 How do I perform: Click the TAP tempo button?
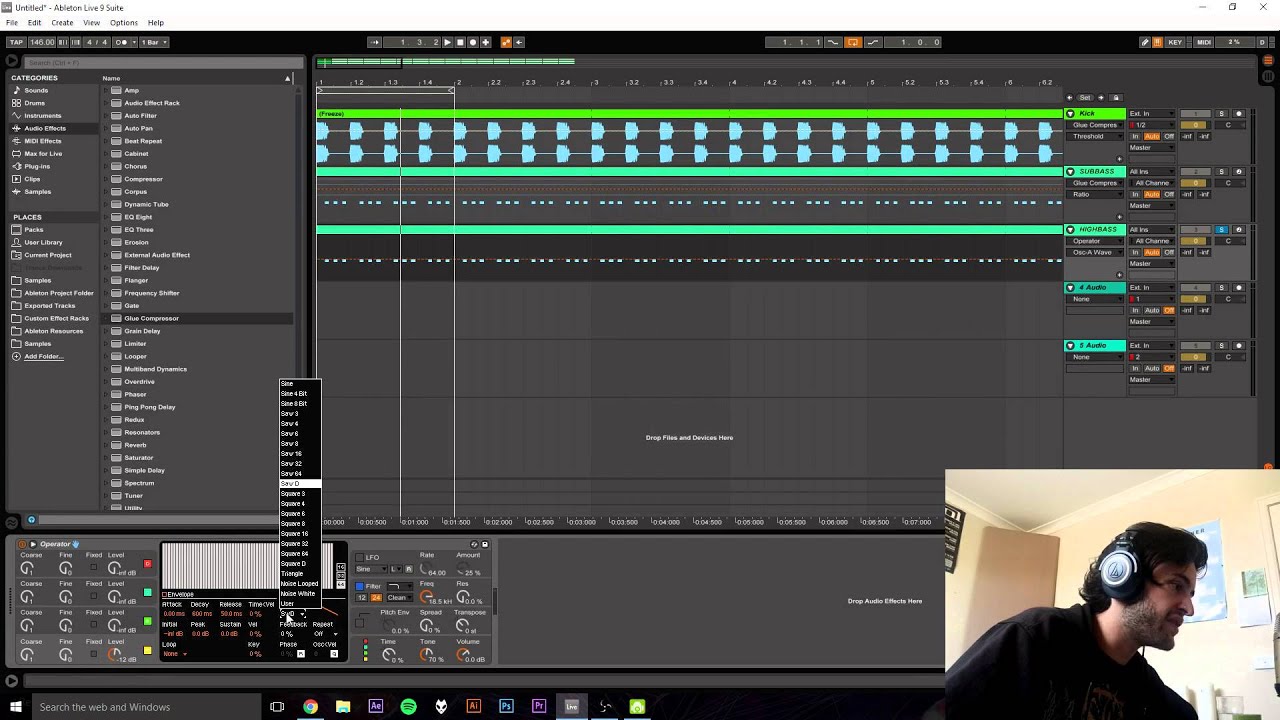tap(16, 42)
